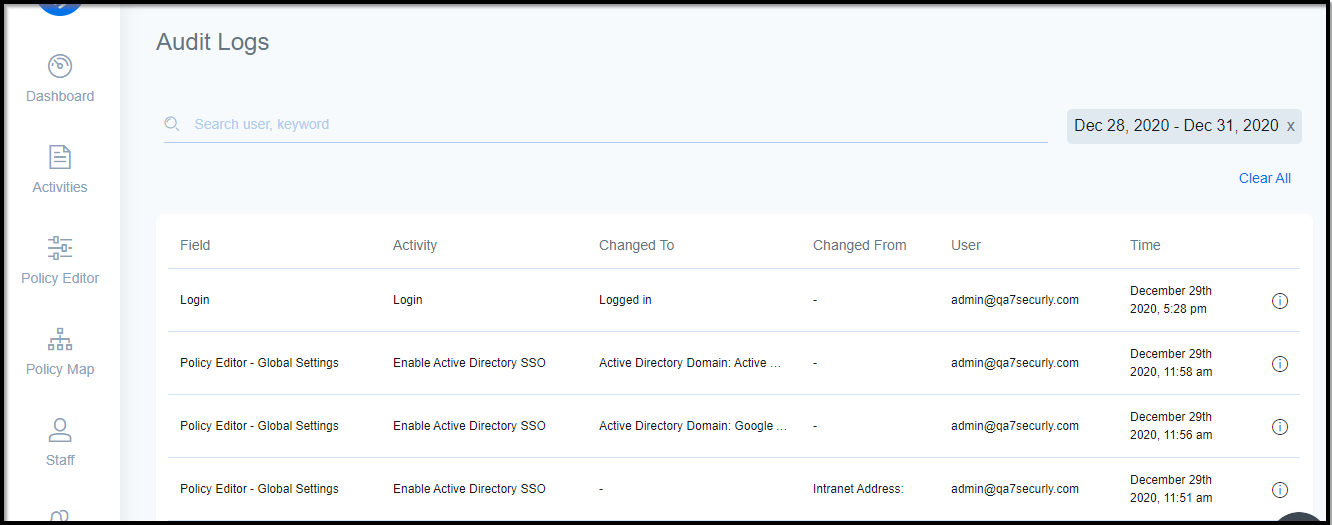Select the time 'December 29th 2020, 11:58 am'
Screen dimensions: 1332x525
(x=1171, y=363)
